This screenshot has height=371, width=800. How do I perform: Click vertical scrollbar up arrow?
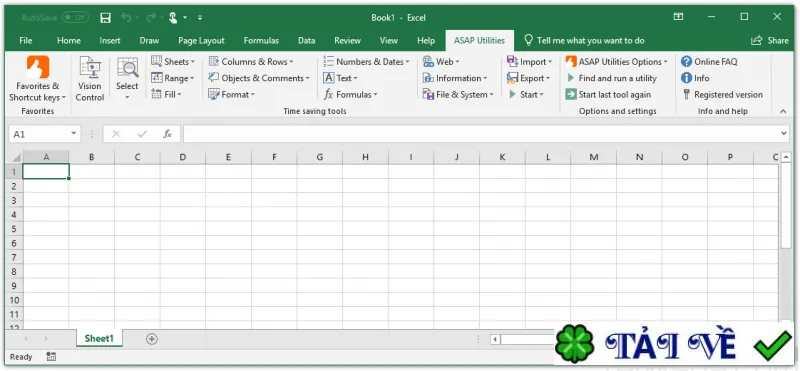point(786,157)
